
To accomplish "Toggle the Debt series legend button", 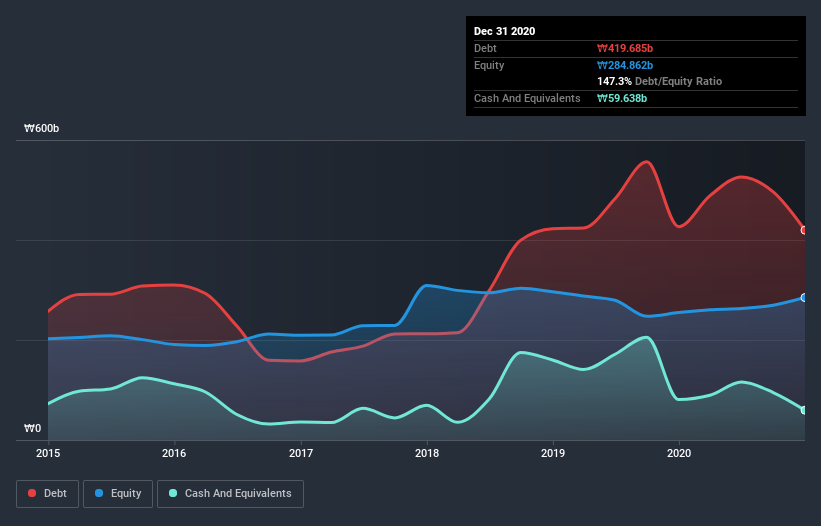I will pyautogui.click(x=47, y=494).
